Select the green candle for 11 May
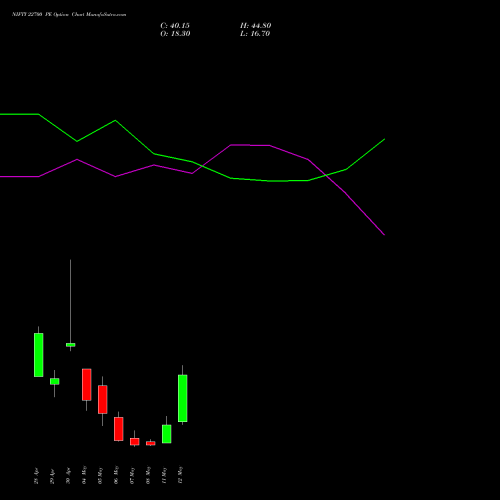Image resolution: width=500 pixels, height=500 pixels. (167, 434)
